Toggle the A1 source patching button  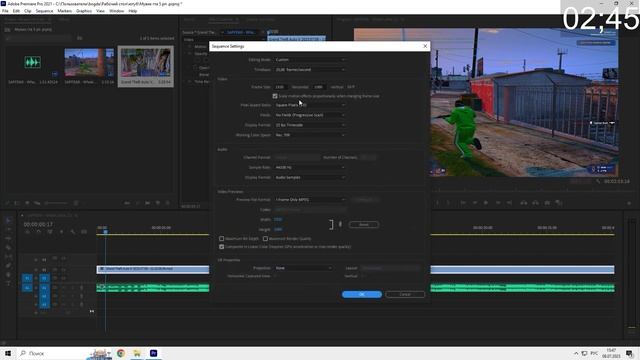[27, 288]
